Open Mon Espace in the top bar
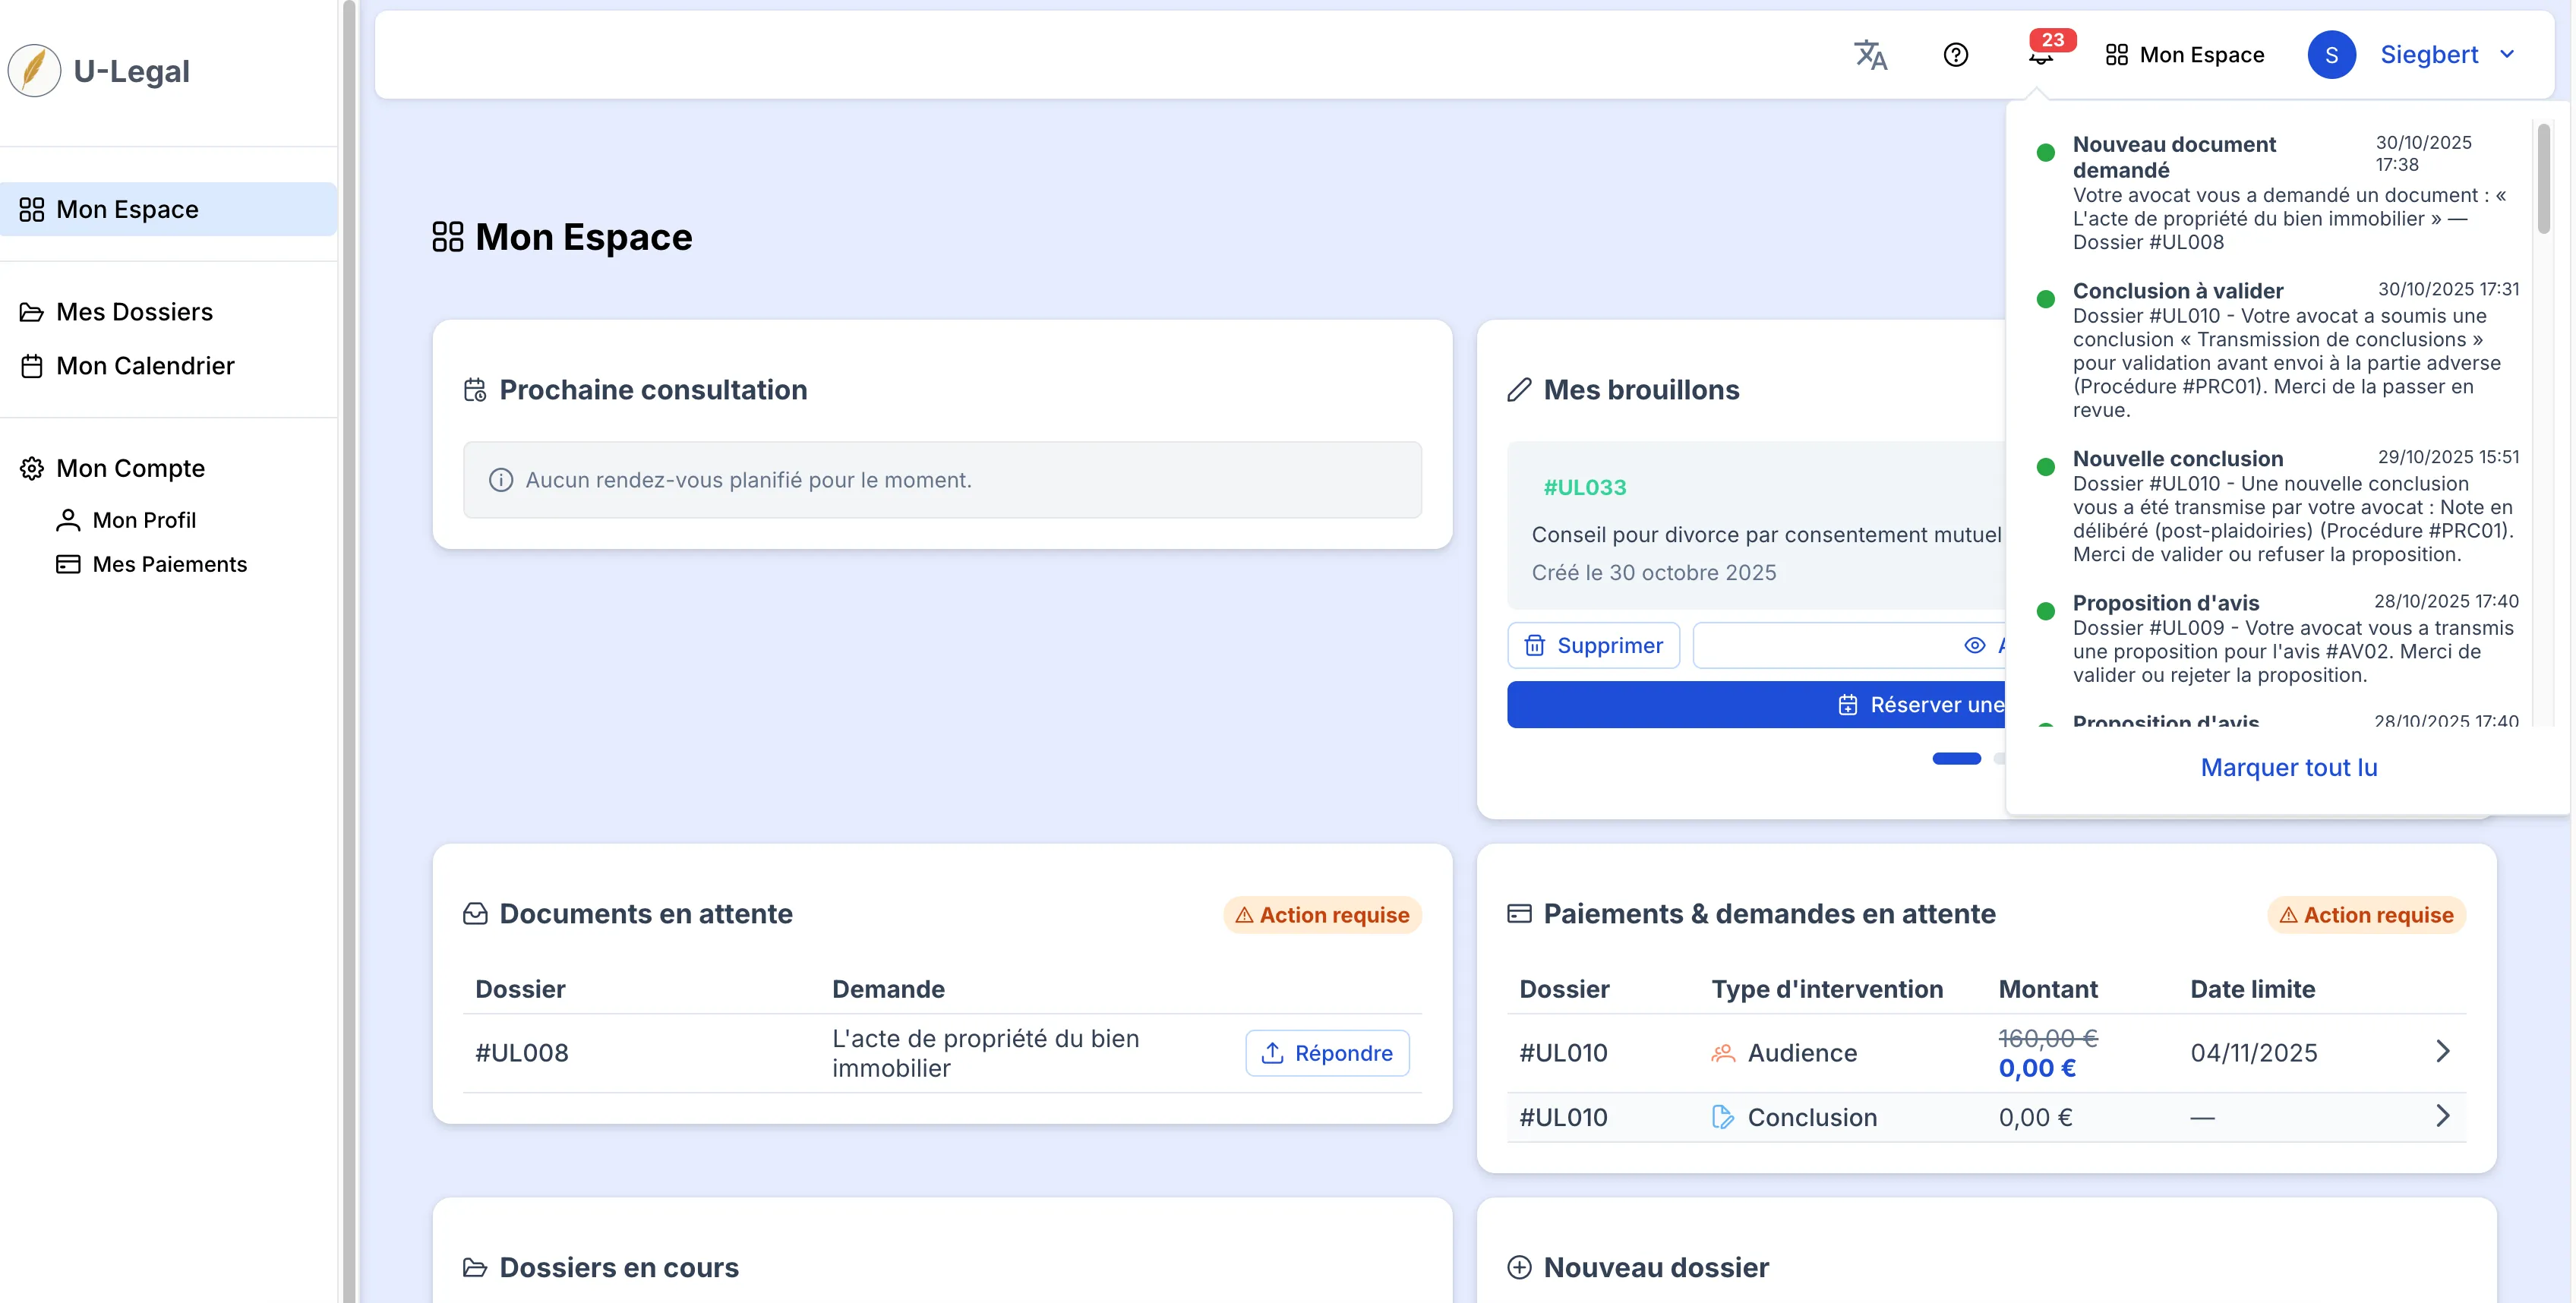 point(2184,55)
